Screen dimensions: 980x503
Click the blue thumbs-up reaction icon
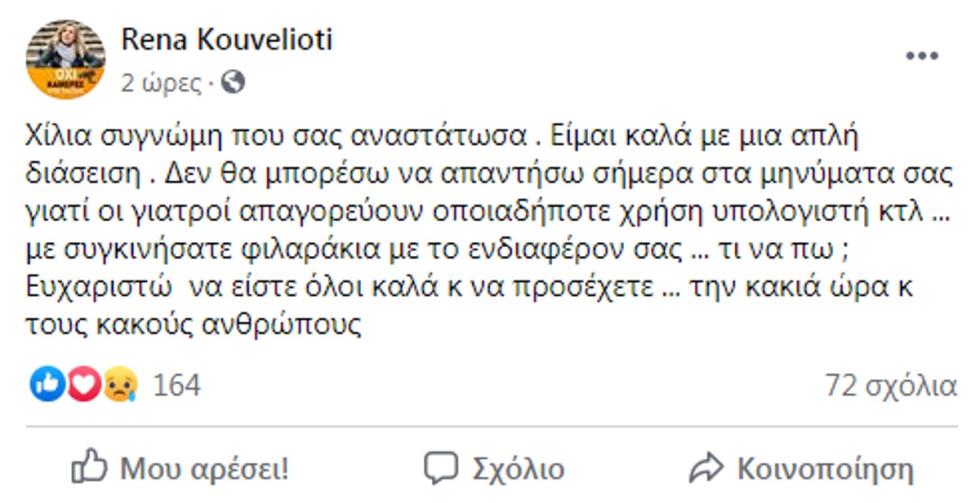pyautogui.click(x=45, y=384)
